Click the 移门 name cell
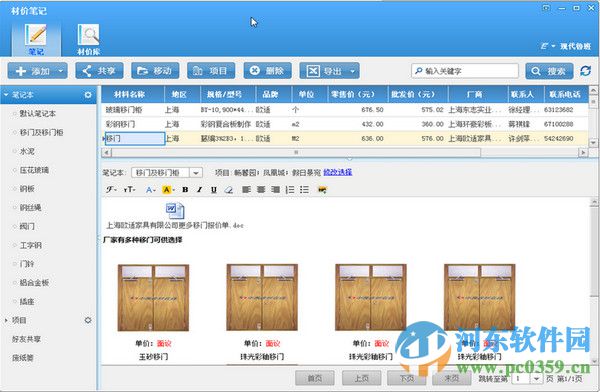600x392 pixels. pyautogui.click(x=135, y=139)
